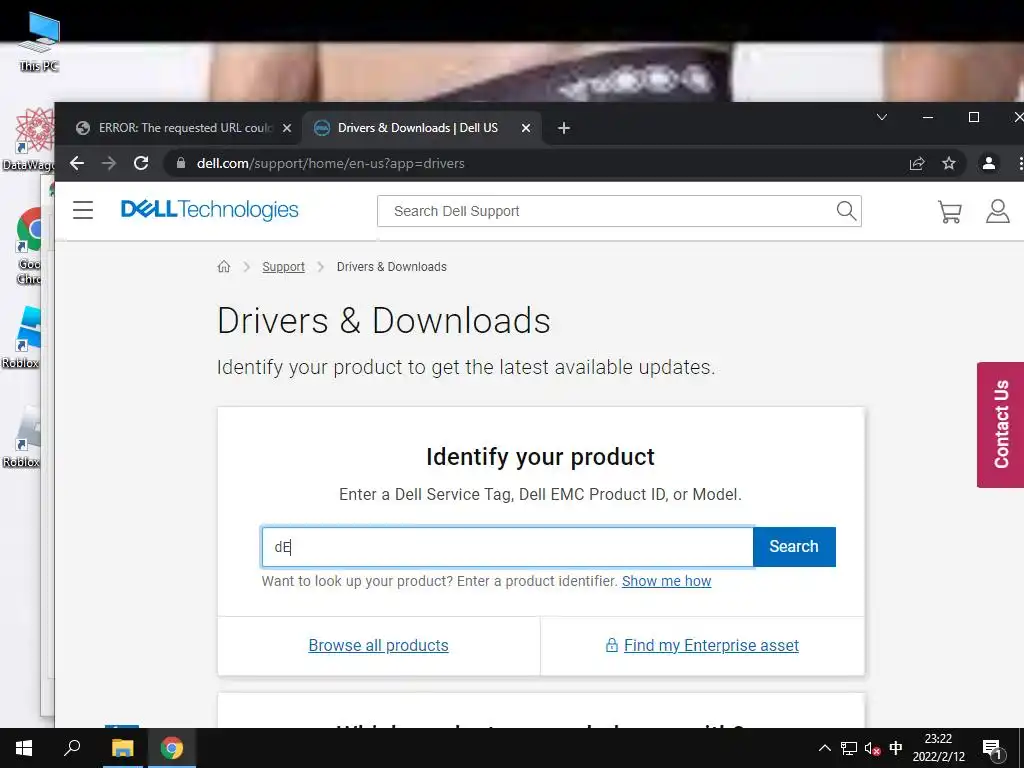Switch the Chinese input method indicator

point(896,748)
